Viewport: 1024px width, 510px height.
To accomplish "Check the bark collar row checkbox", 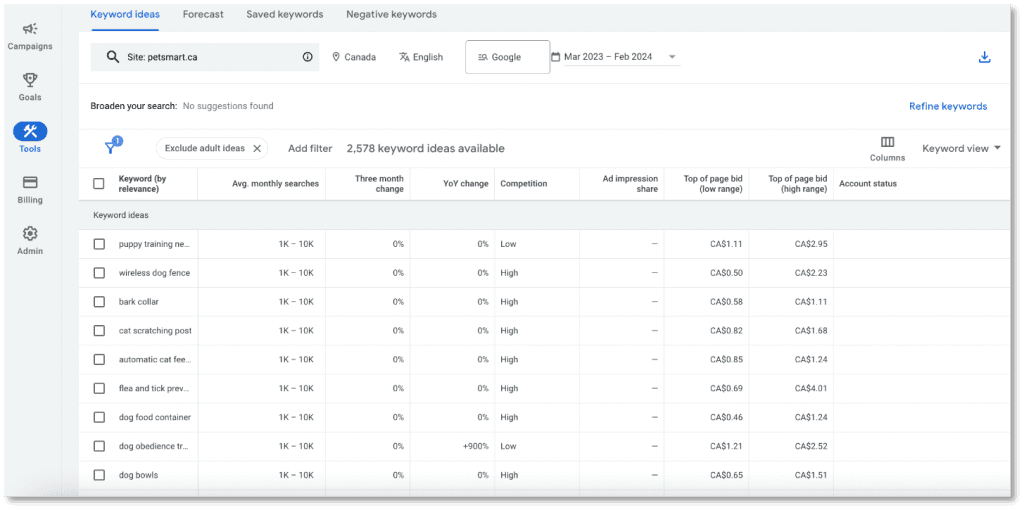I will click(99, 302).
